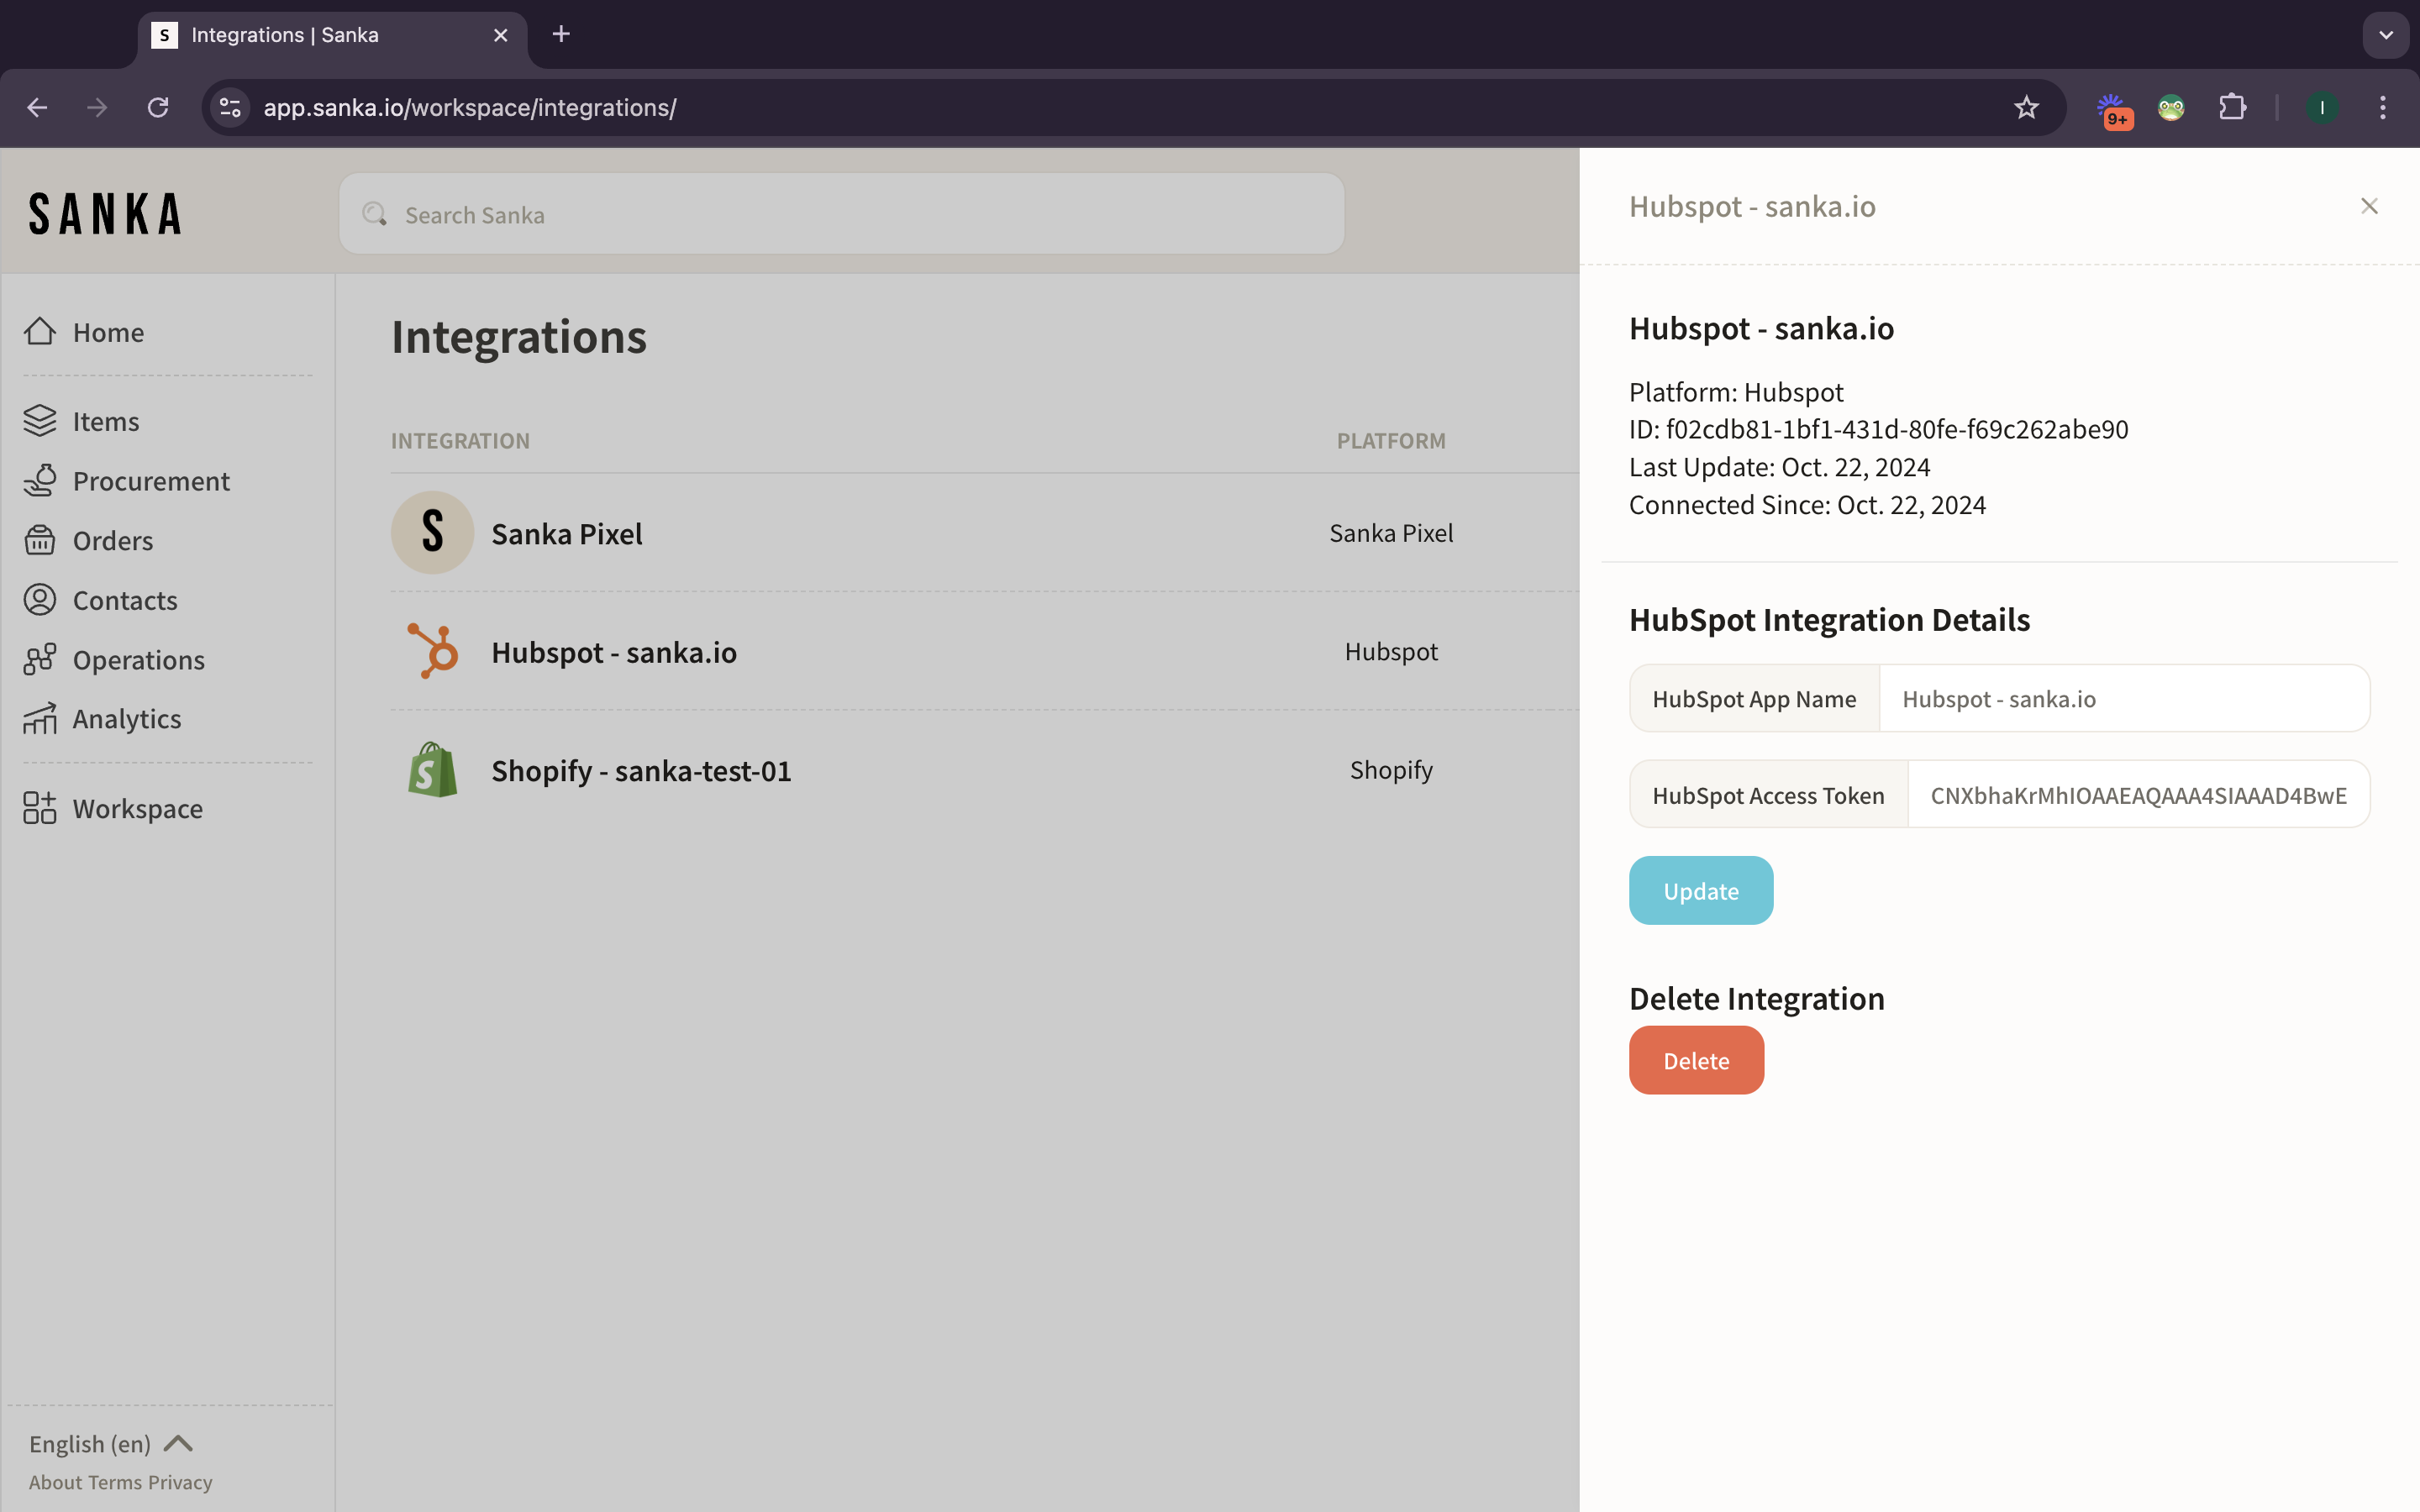Click the Workspace grid icon
Image resolution: width=2420 pixels, height=1512 pixels.
point(40,808)
